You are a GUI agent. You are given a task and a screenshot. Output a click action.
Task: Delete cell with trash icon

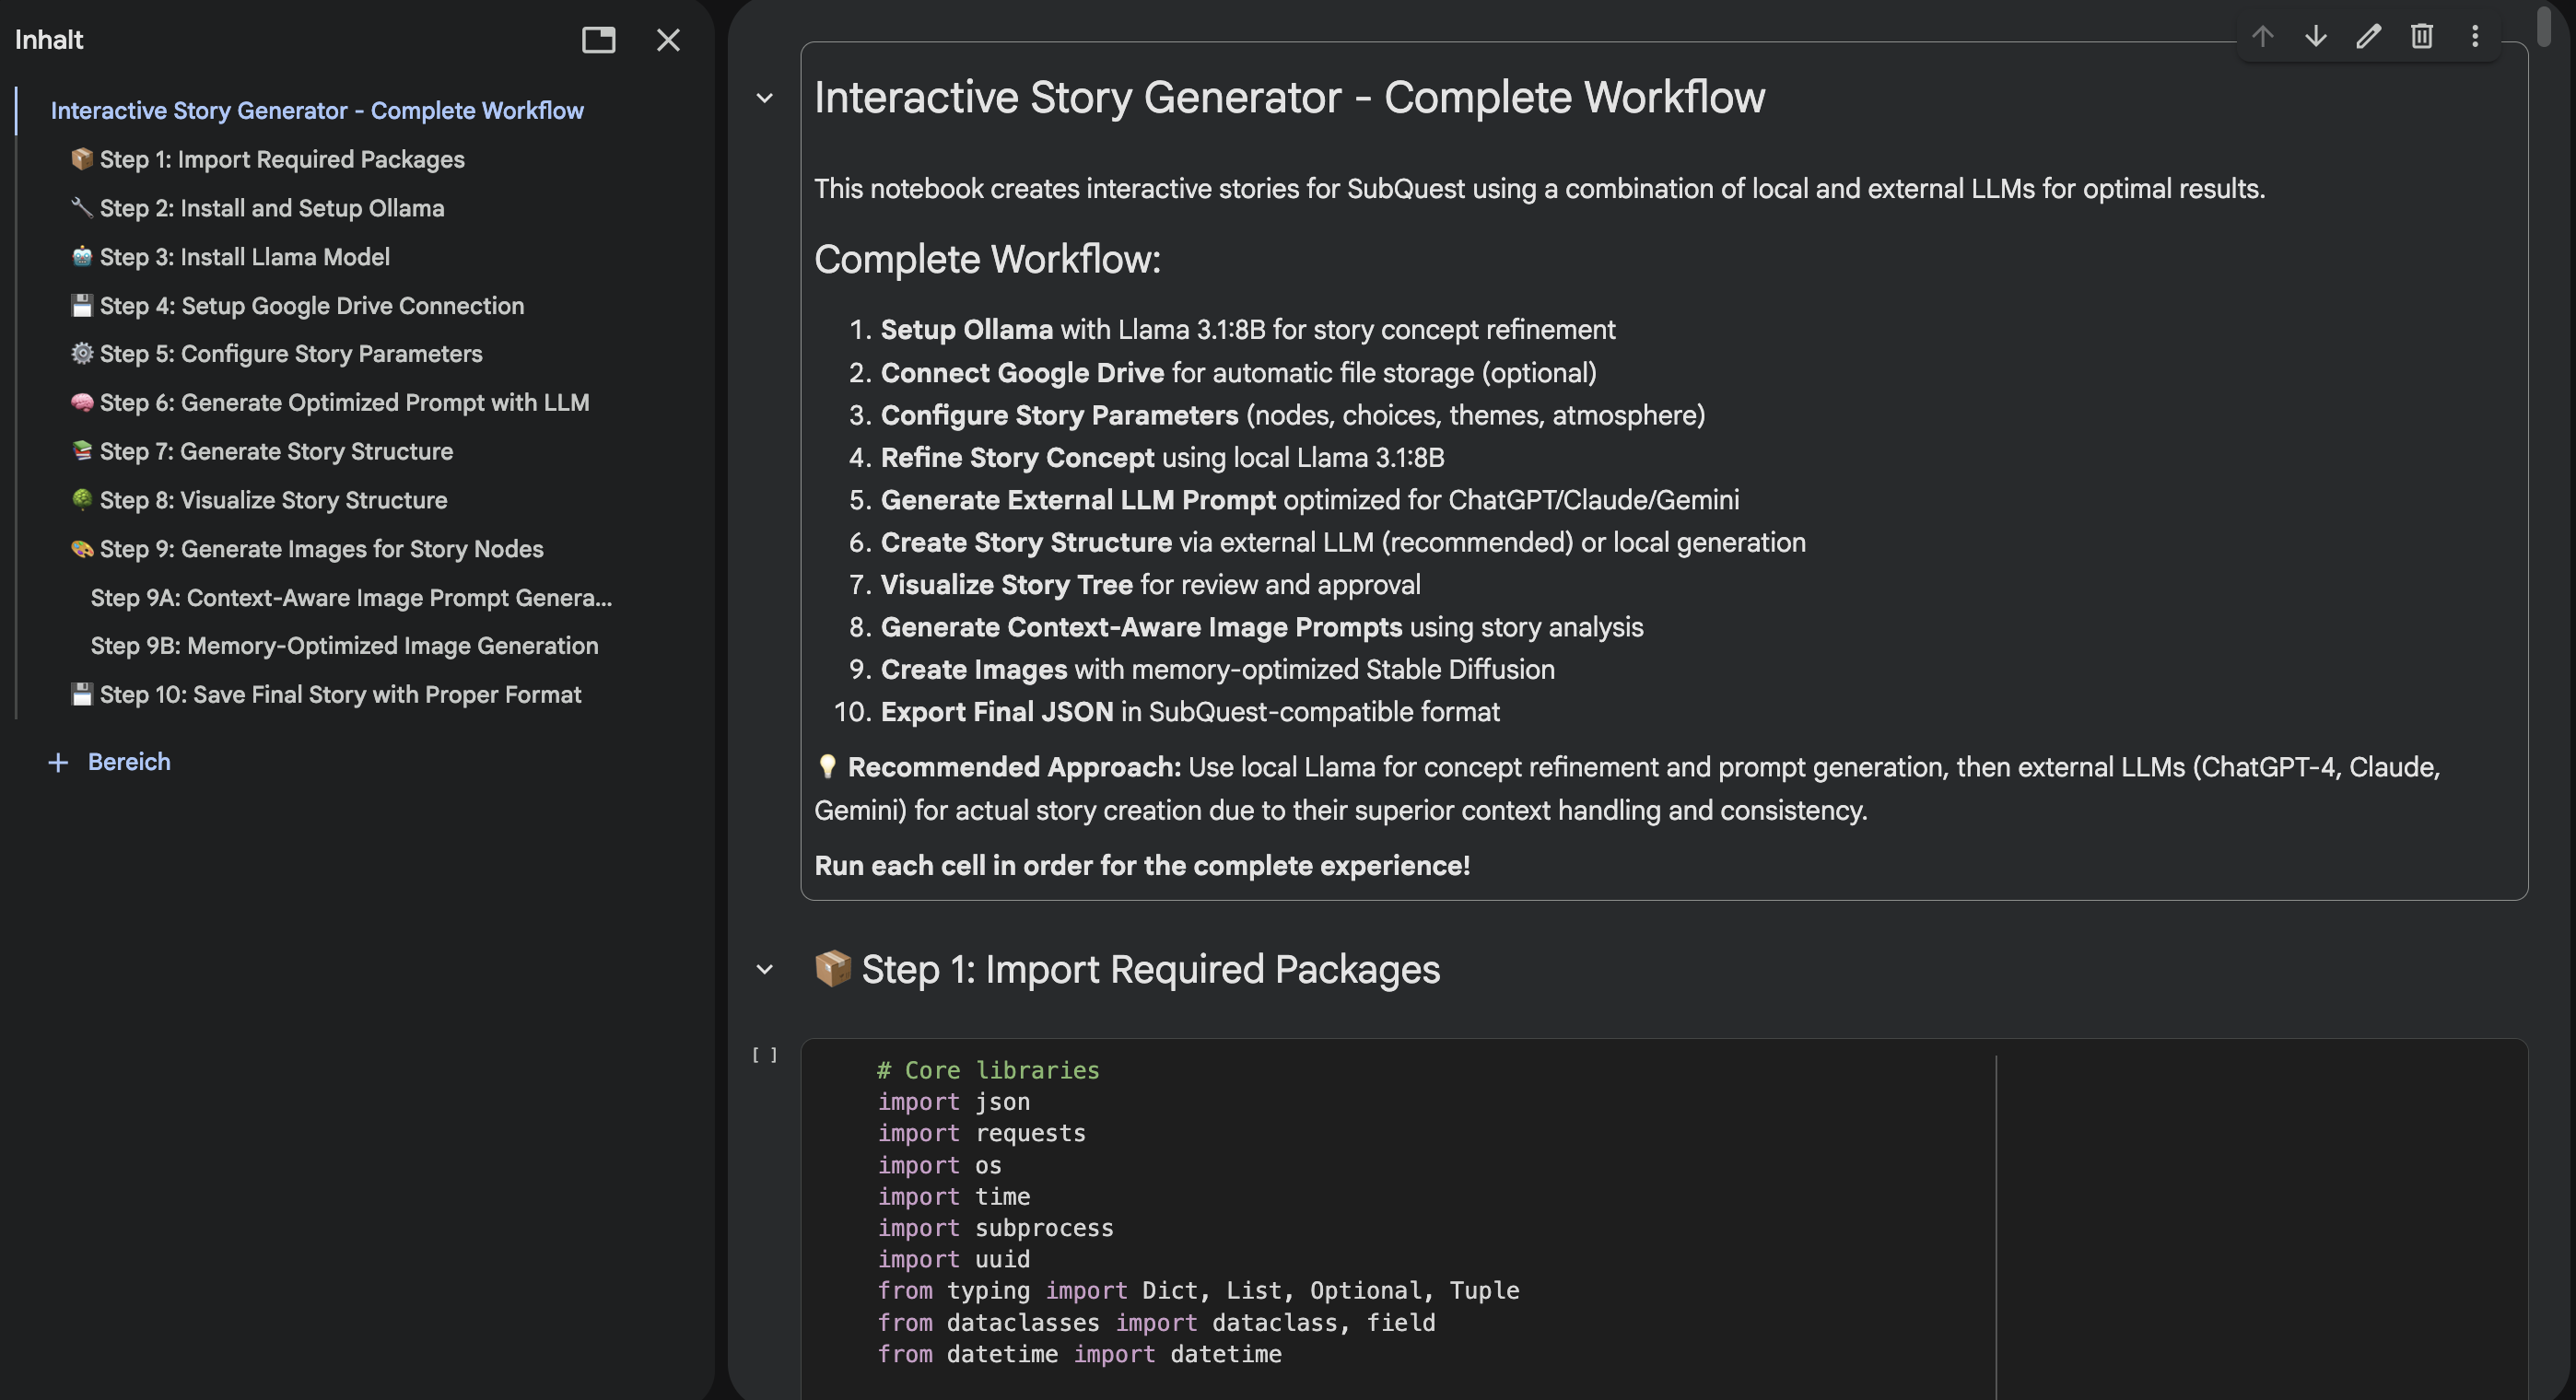coord(2421,37)
